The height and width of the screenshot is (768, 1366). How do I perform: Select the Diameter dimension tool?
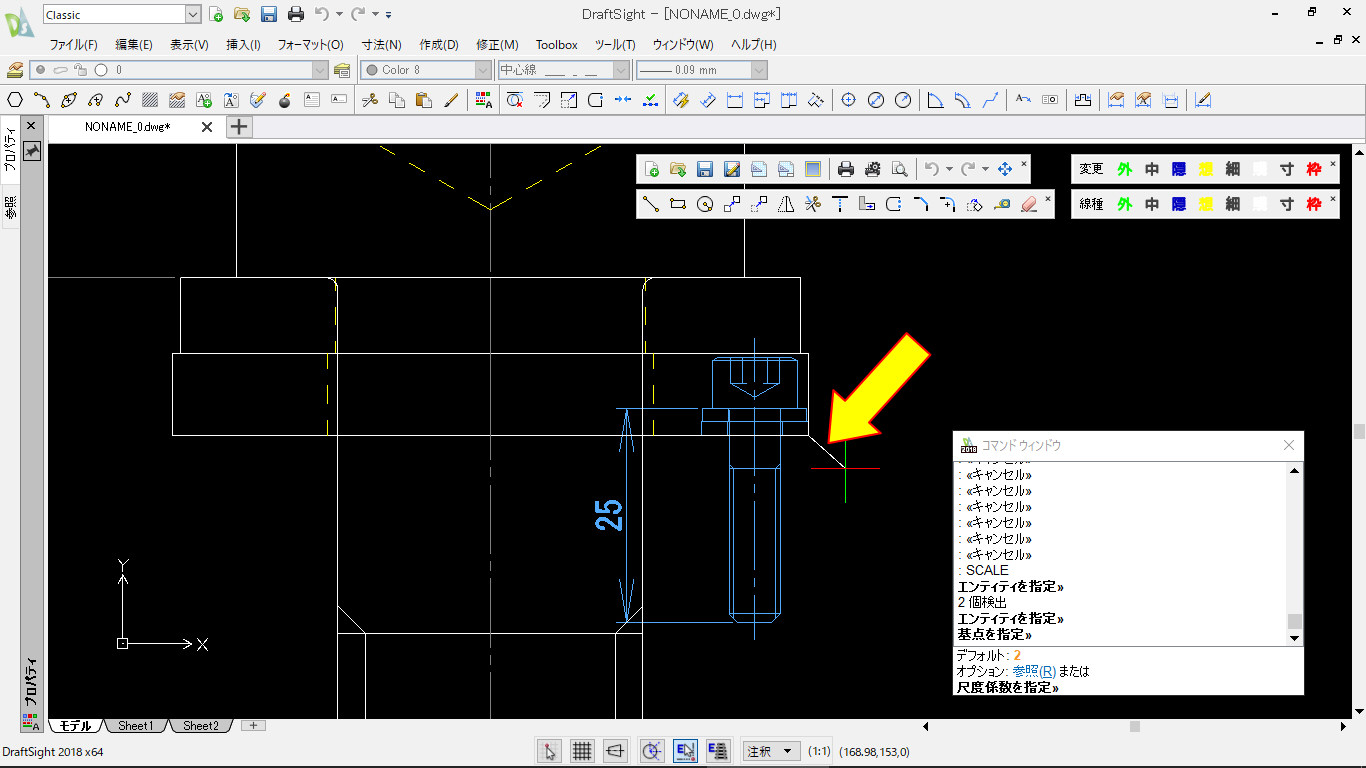click(876, 100)
